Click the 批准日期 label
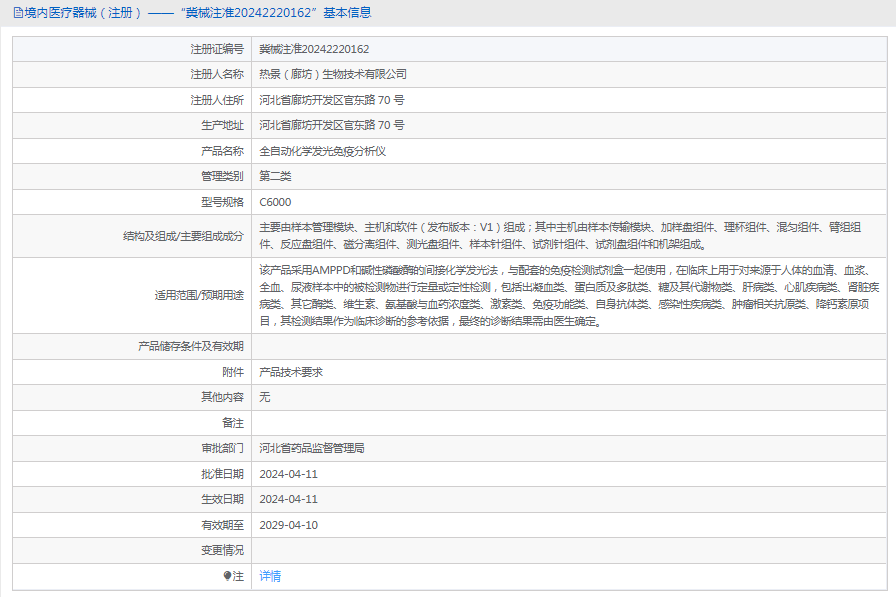 point(222,474)
